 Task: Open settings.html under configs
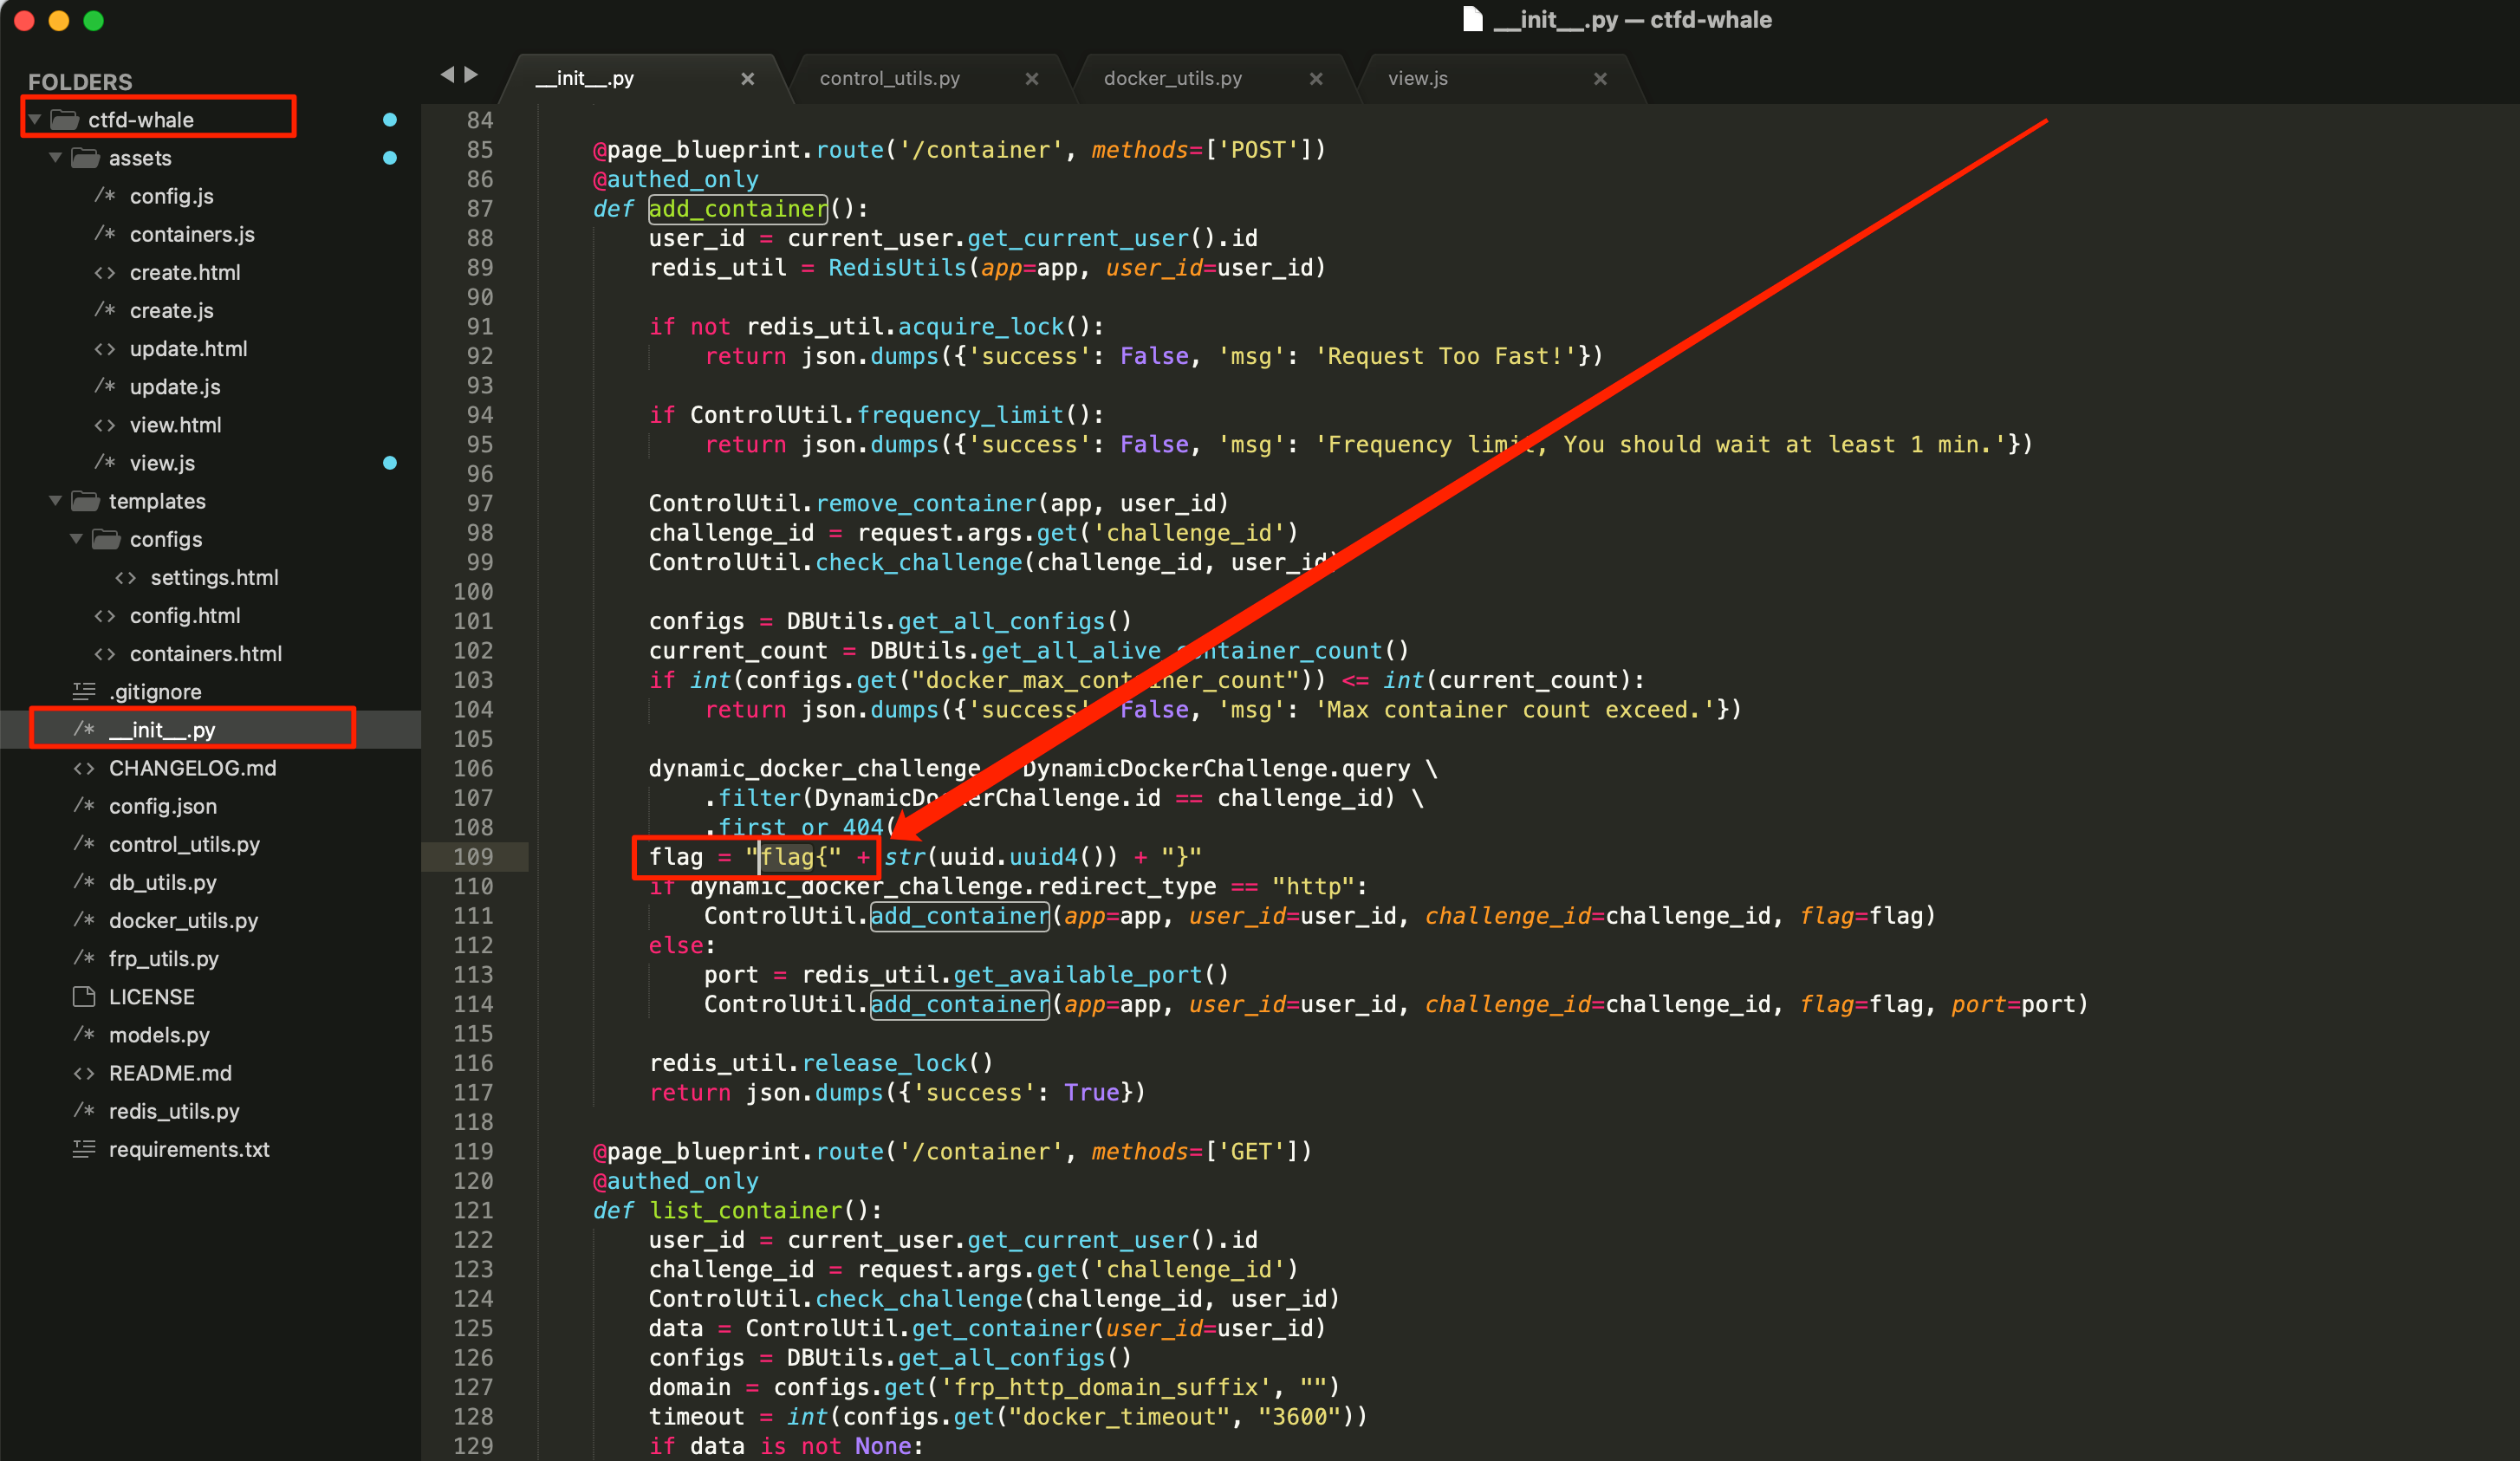click(214, 577)
